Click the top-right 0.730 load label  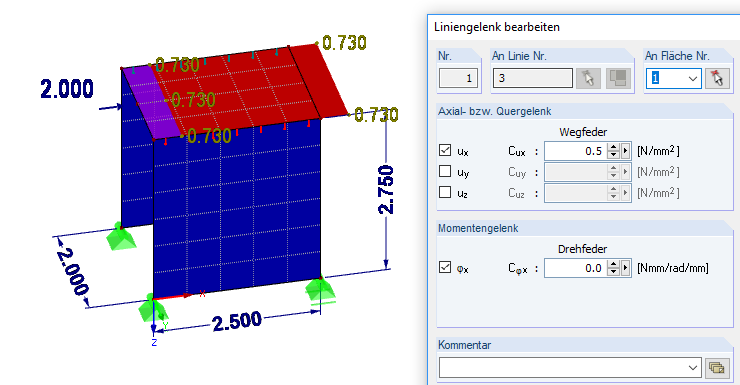pos(345,43)
